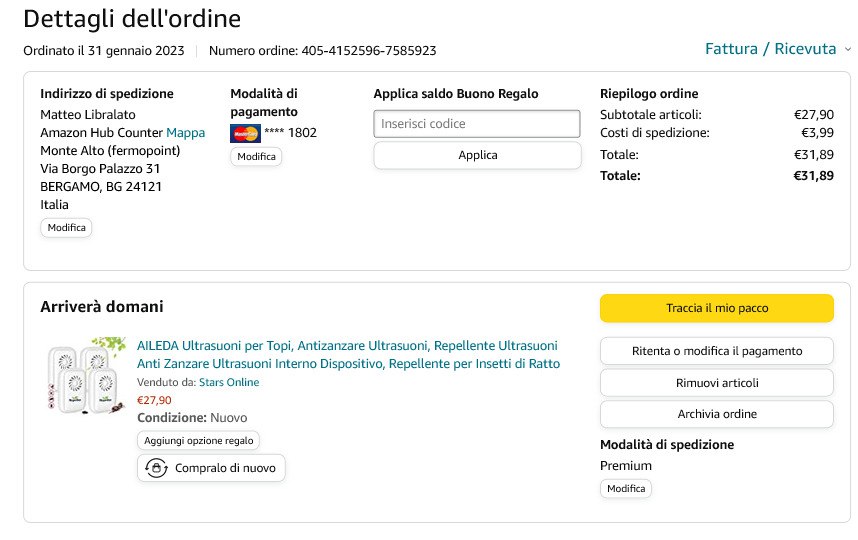Image resolution: width=858 pixels, height=540 pixels.
Task: Click Aggiungi opzione regalo button
Action: (198, 440)
